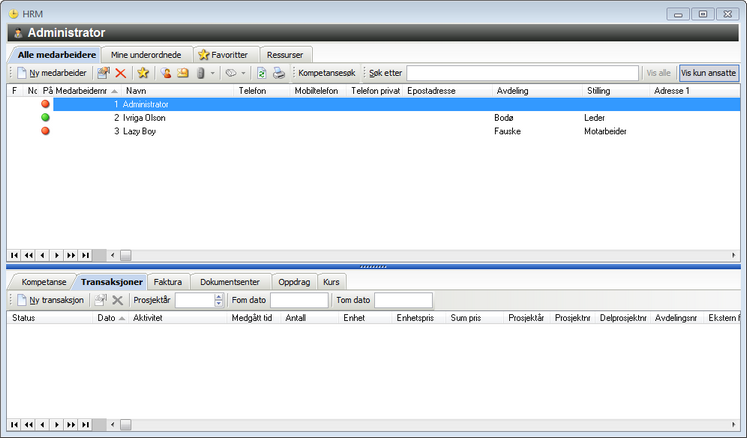Screen dimensions: 747x438
Task: Click the mobile phone toolbar icon
Action: 201,73
